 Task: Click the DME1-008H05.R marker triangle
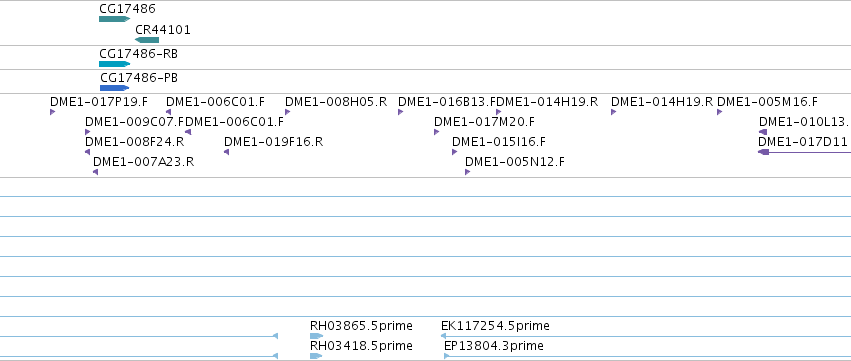(288, 112)
